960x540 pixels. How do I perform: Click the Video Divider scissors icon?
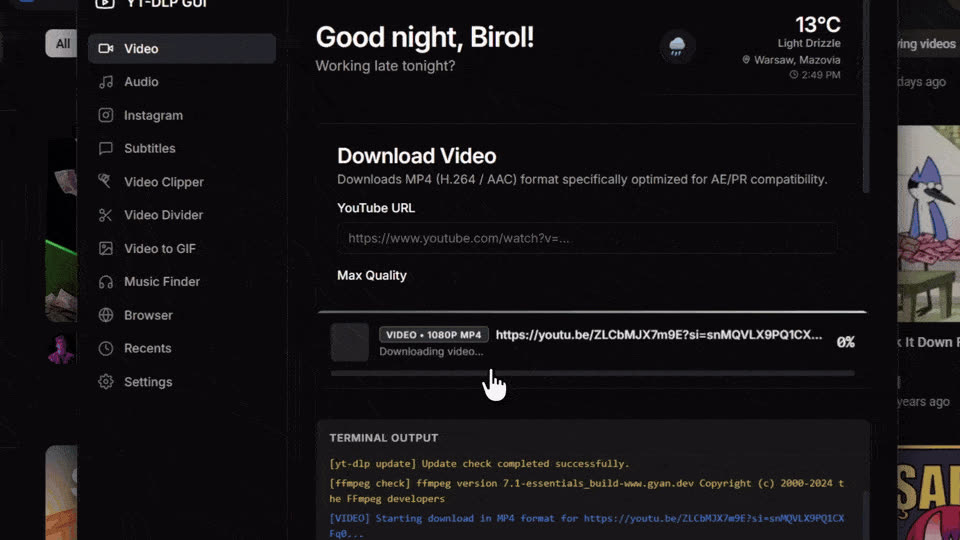[x=106, y=215]
